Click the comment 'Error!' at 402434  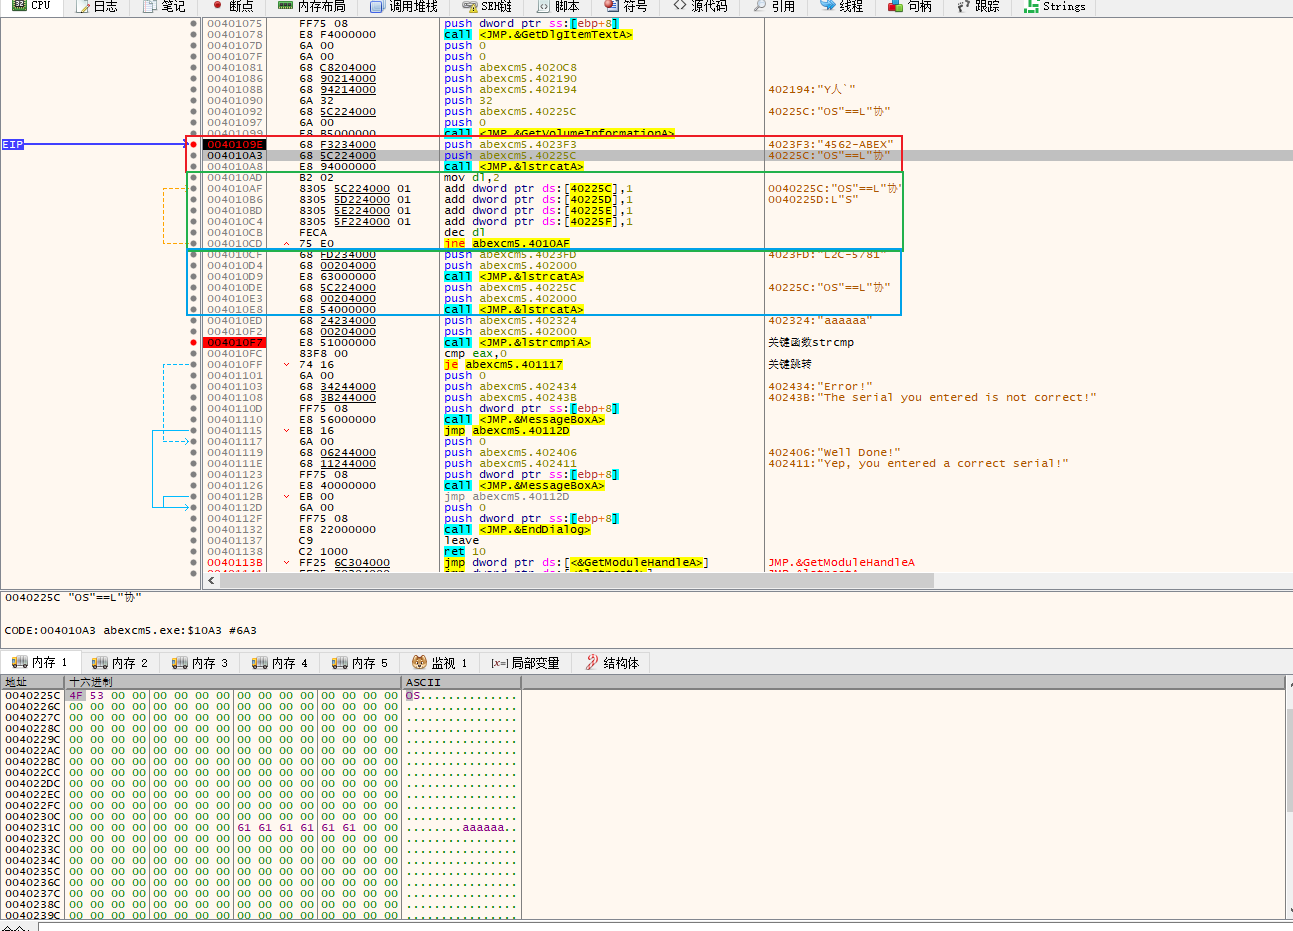820,386
